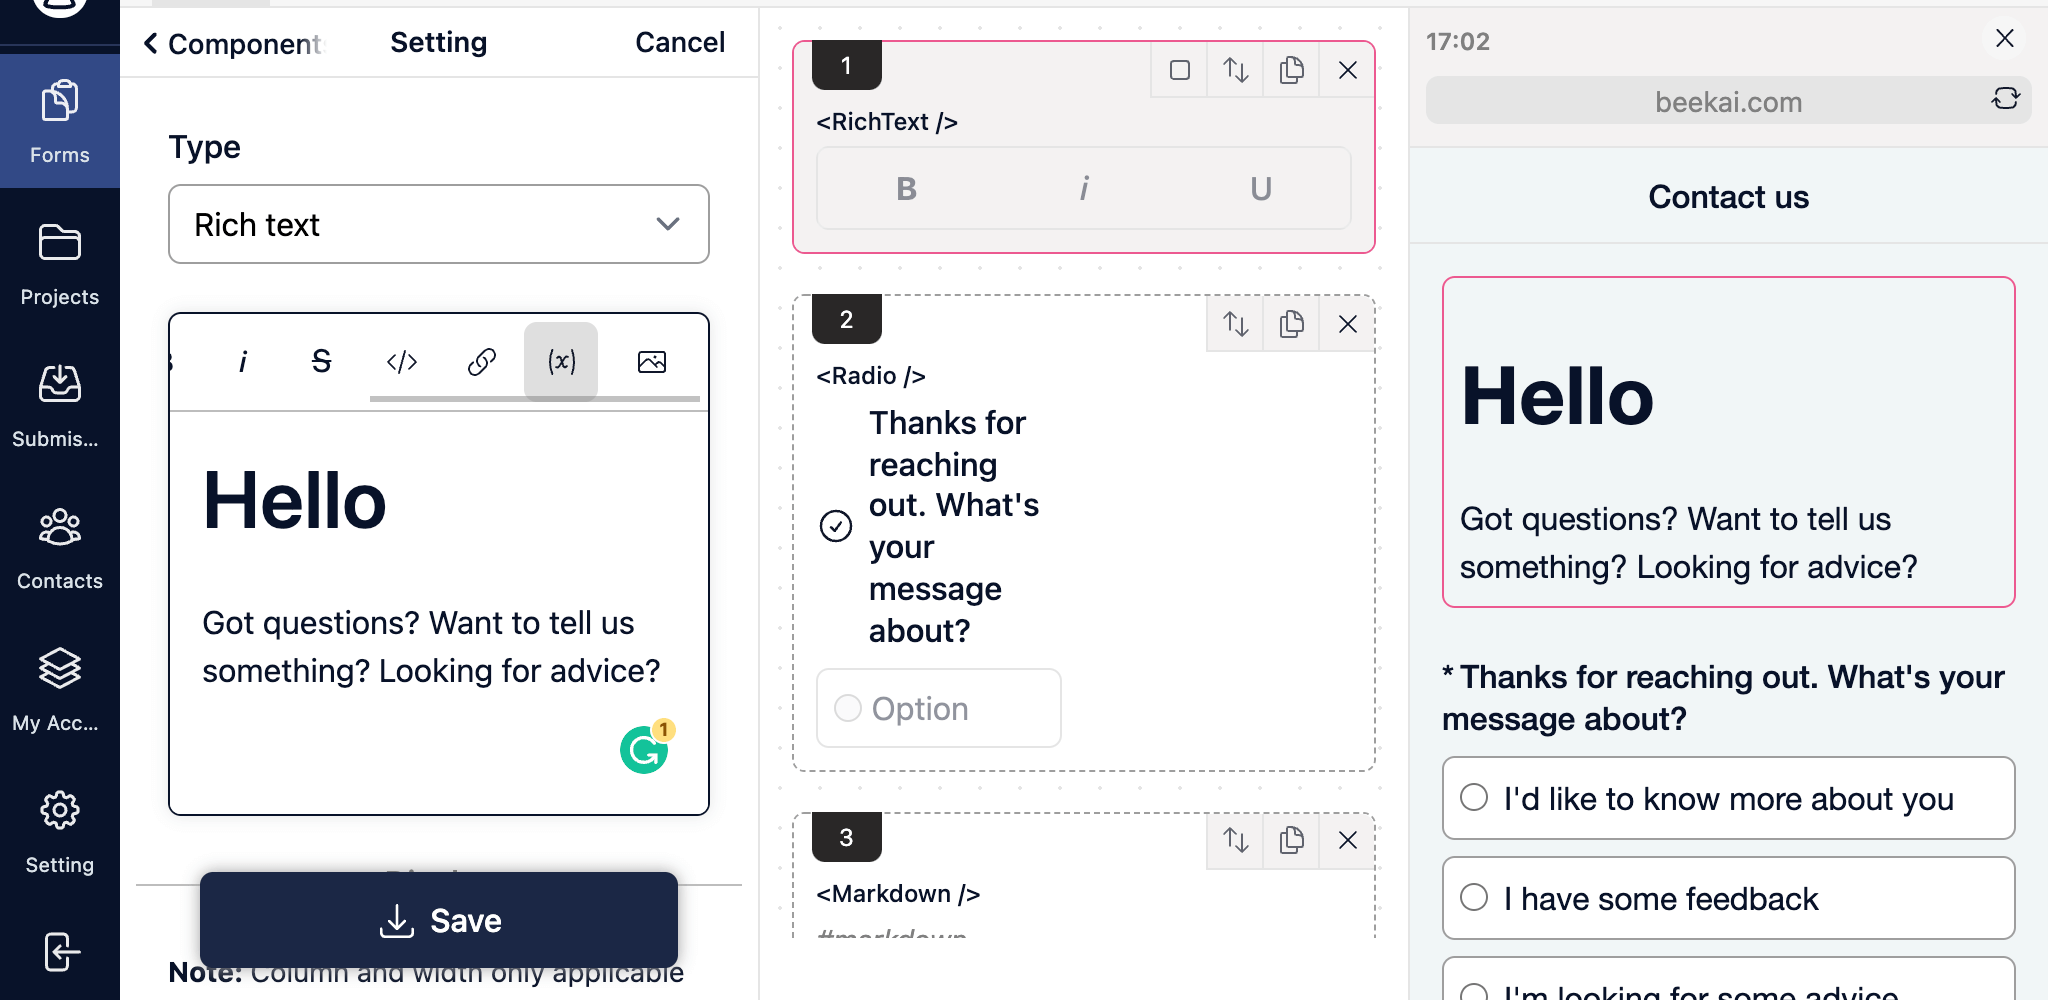Reorder Radio component 2 with arrows icon
This screenshot has width=2048, height=1000.
coord(1236,324)
